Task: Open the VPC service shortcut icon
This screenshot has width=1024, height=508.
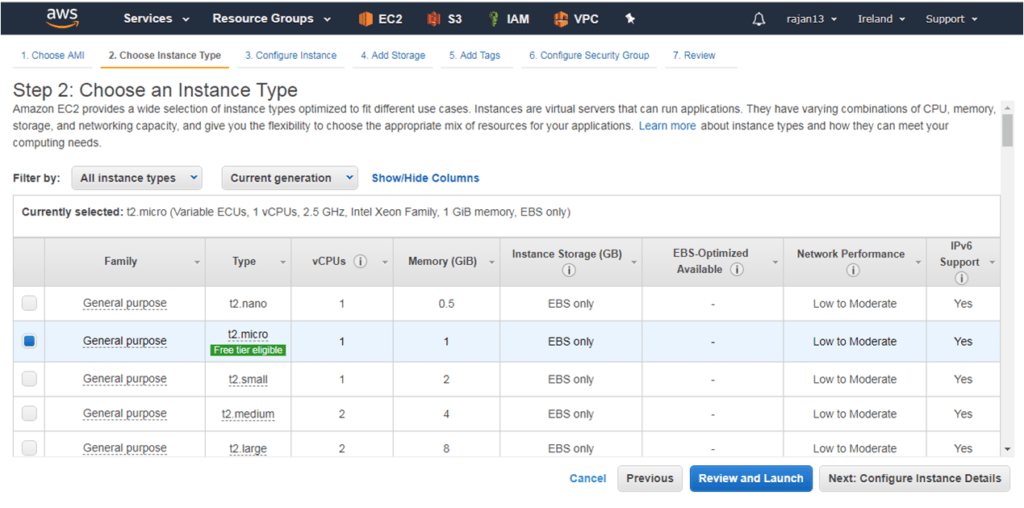Action: 560,19
